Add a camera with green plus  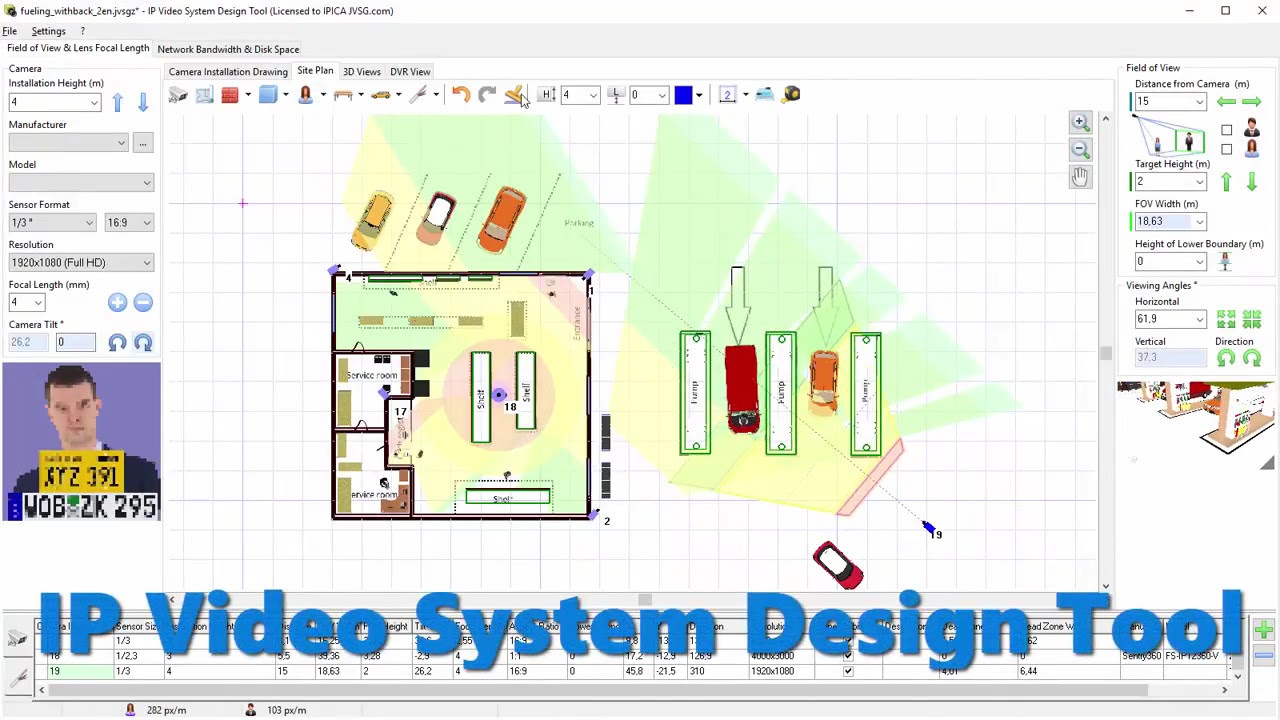pos(1264,630)
